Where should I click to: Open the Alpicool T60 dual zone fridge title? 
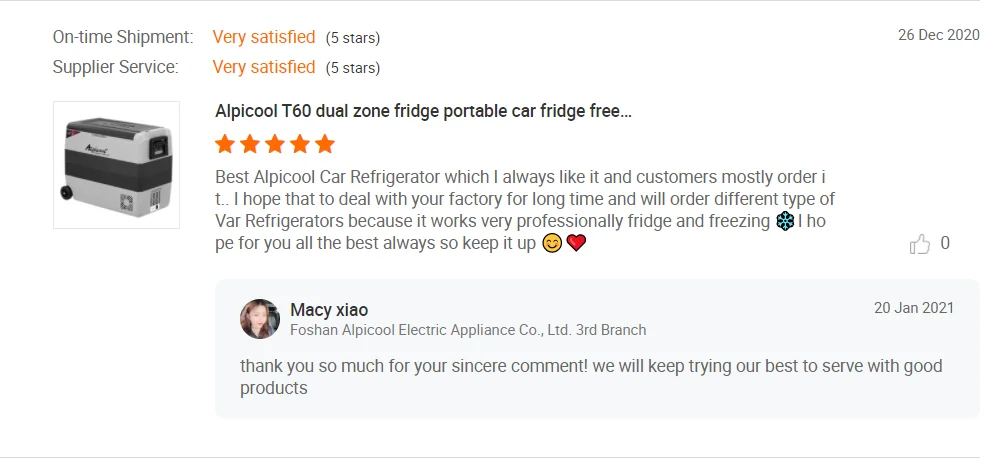423,111
